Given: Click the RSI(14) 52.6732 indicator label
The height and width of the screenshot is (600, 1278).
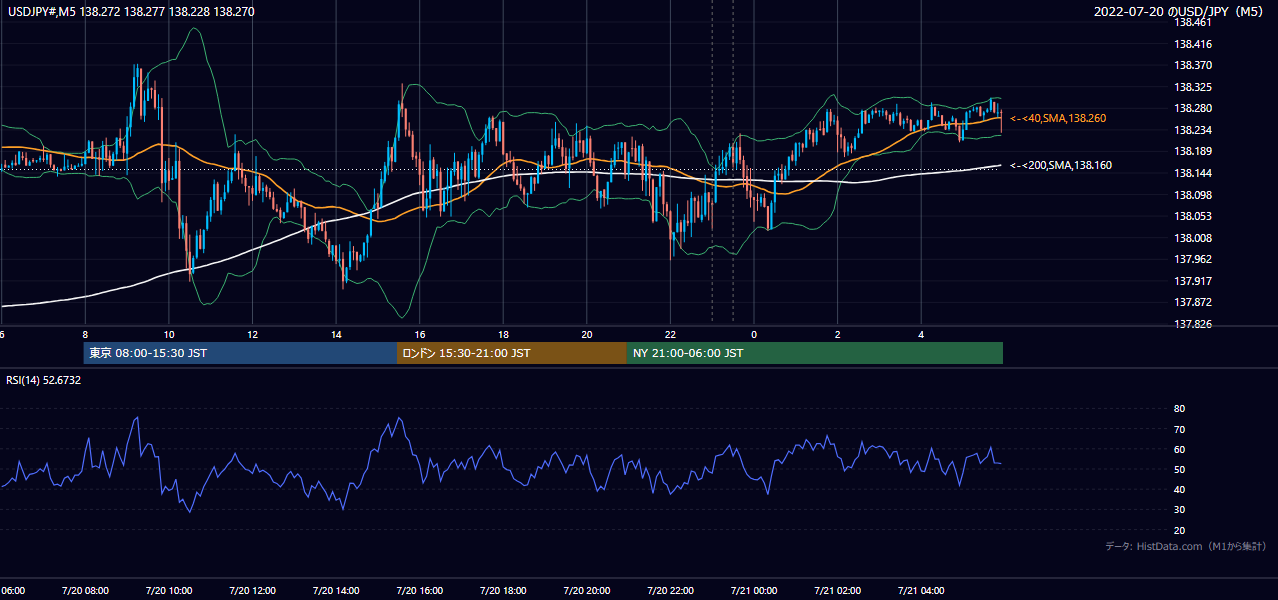Looking at the screenshot, I should (x=44, y=380).
